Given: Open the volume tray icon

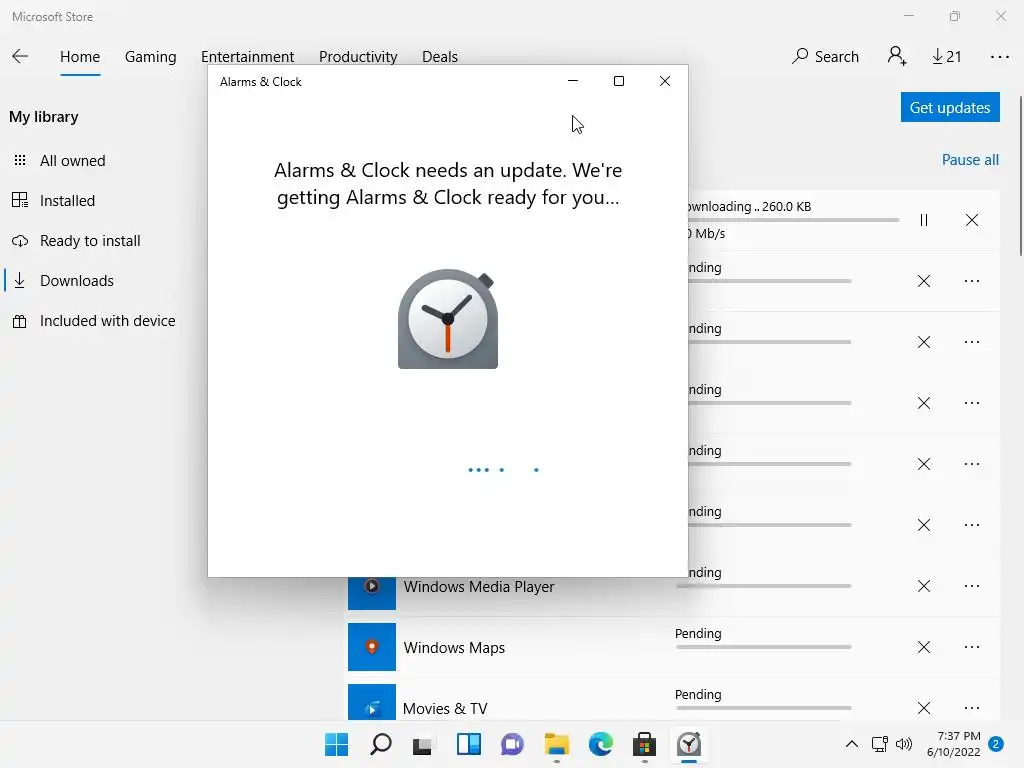Looking at the screenshot, I should (904, 744).
